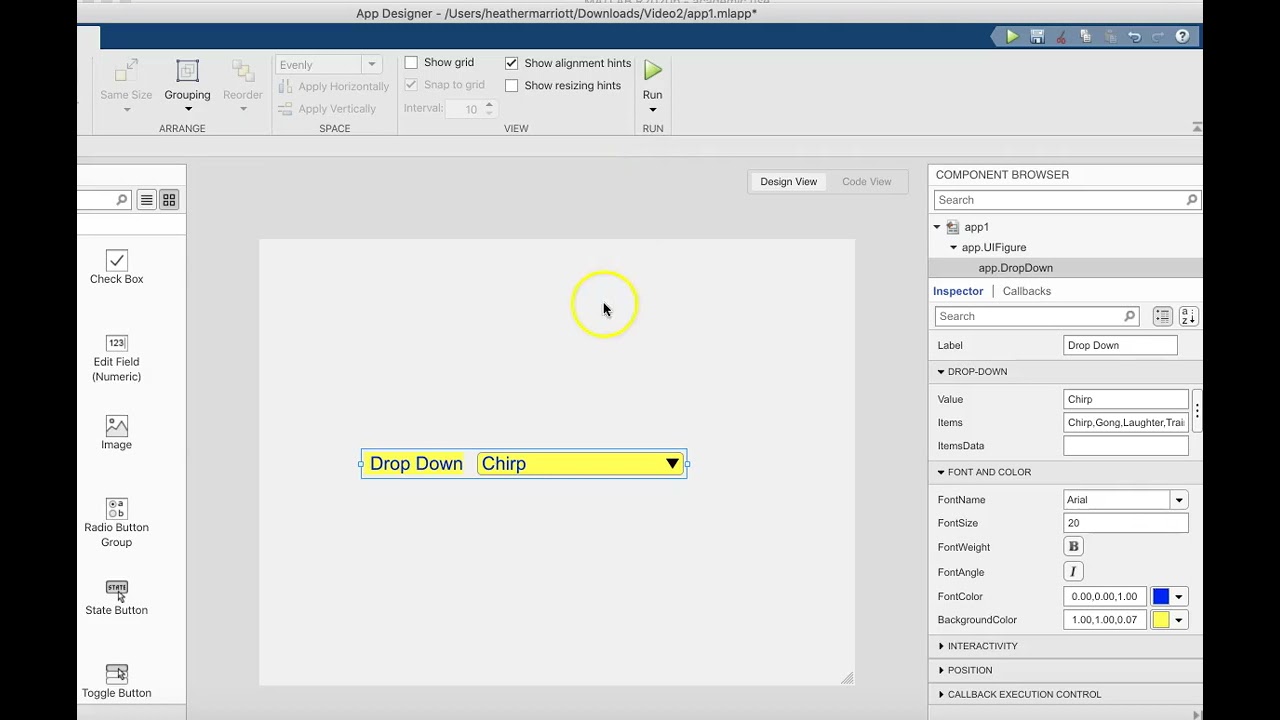Image resolution: width=1280 pixels, height=720 pixels.
Task: Toggle italic FontAngle button
Action: pos(1073,572)
